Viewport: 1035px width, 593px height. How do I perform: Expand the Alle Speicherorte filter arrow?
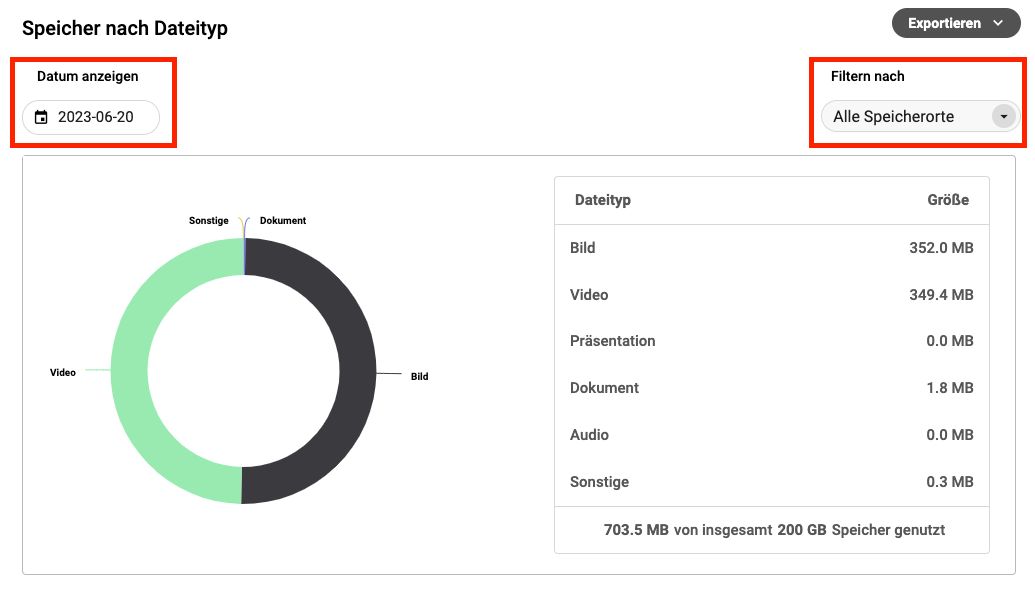(1003, 116)
